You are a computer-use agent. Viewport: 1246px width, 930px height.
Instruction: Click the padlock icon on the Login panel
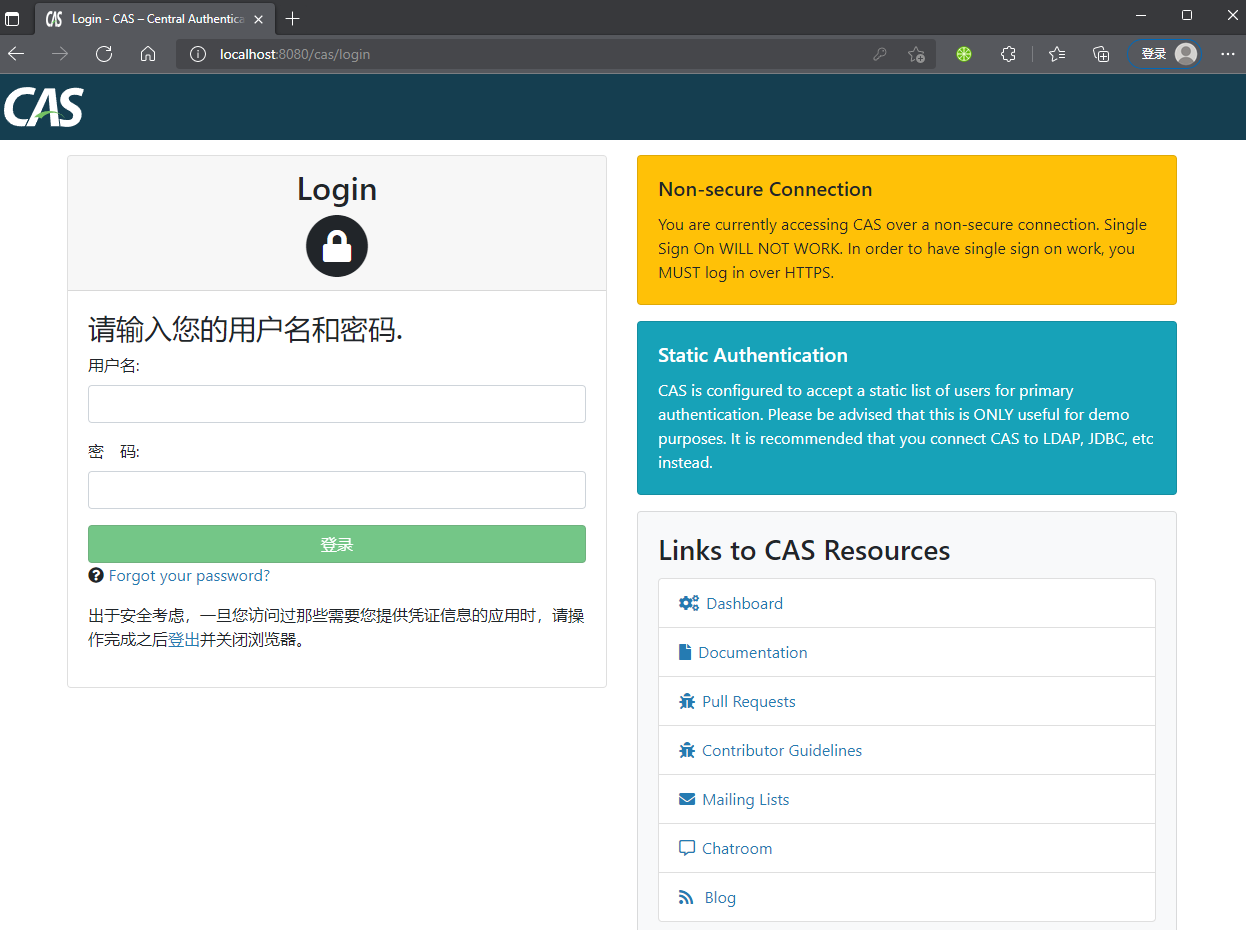point(336,246)
